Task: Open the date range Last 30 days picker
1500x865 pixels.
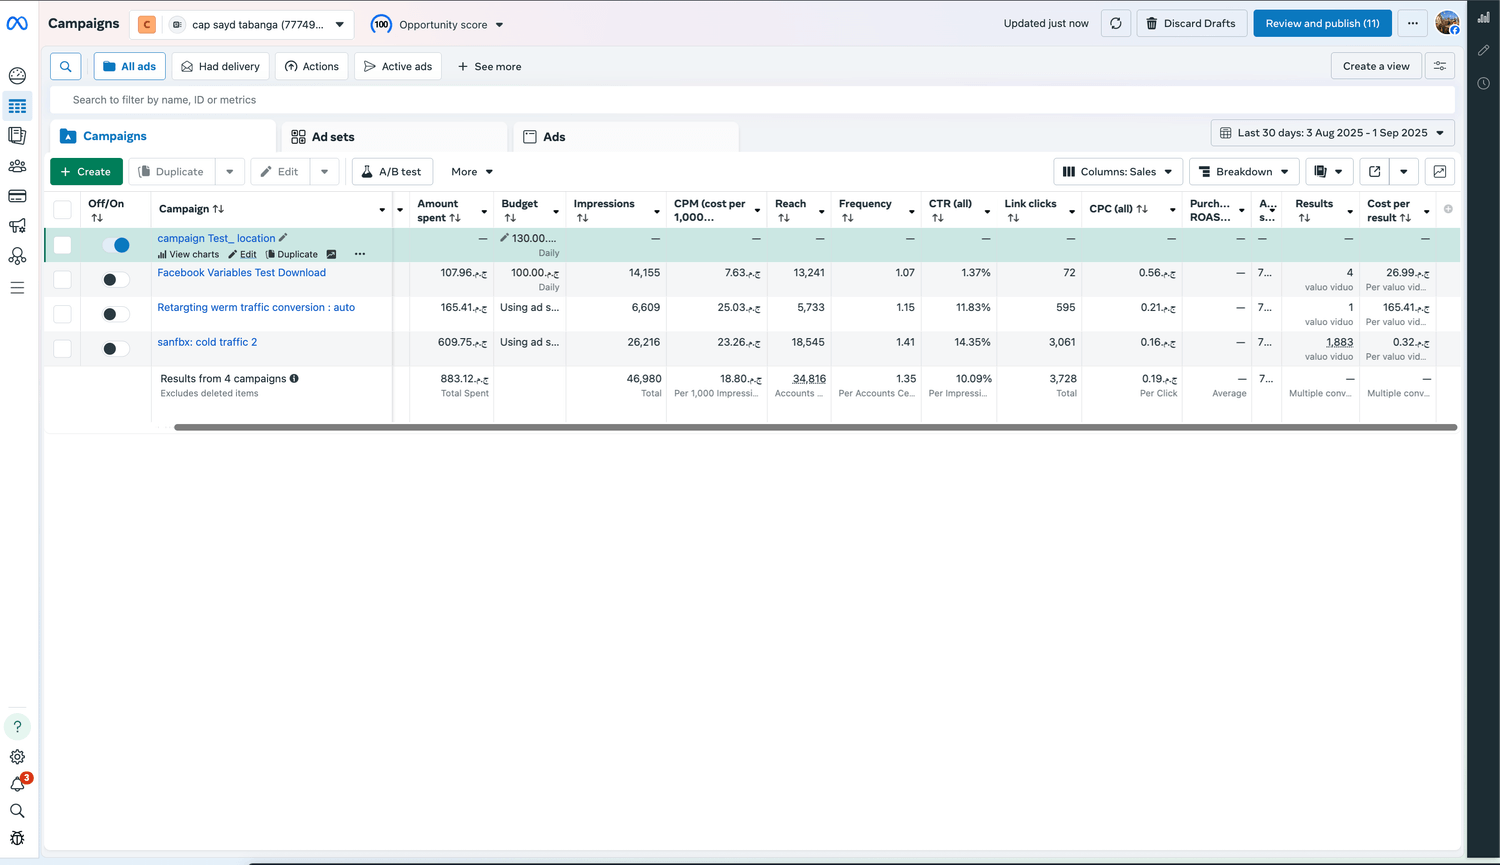Action: (x=1332, y=133)
